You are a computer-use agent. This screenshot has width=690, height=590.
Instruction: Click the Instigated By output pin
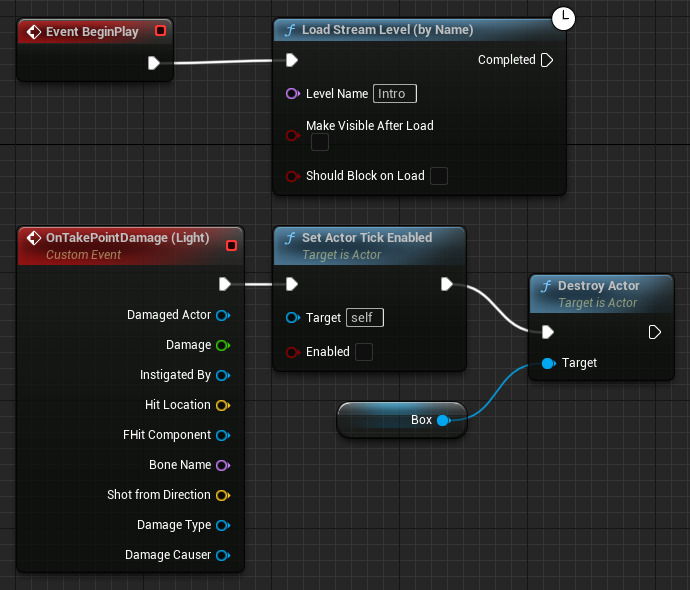point(223,375)
